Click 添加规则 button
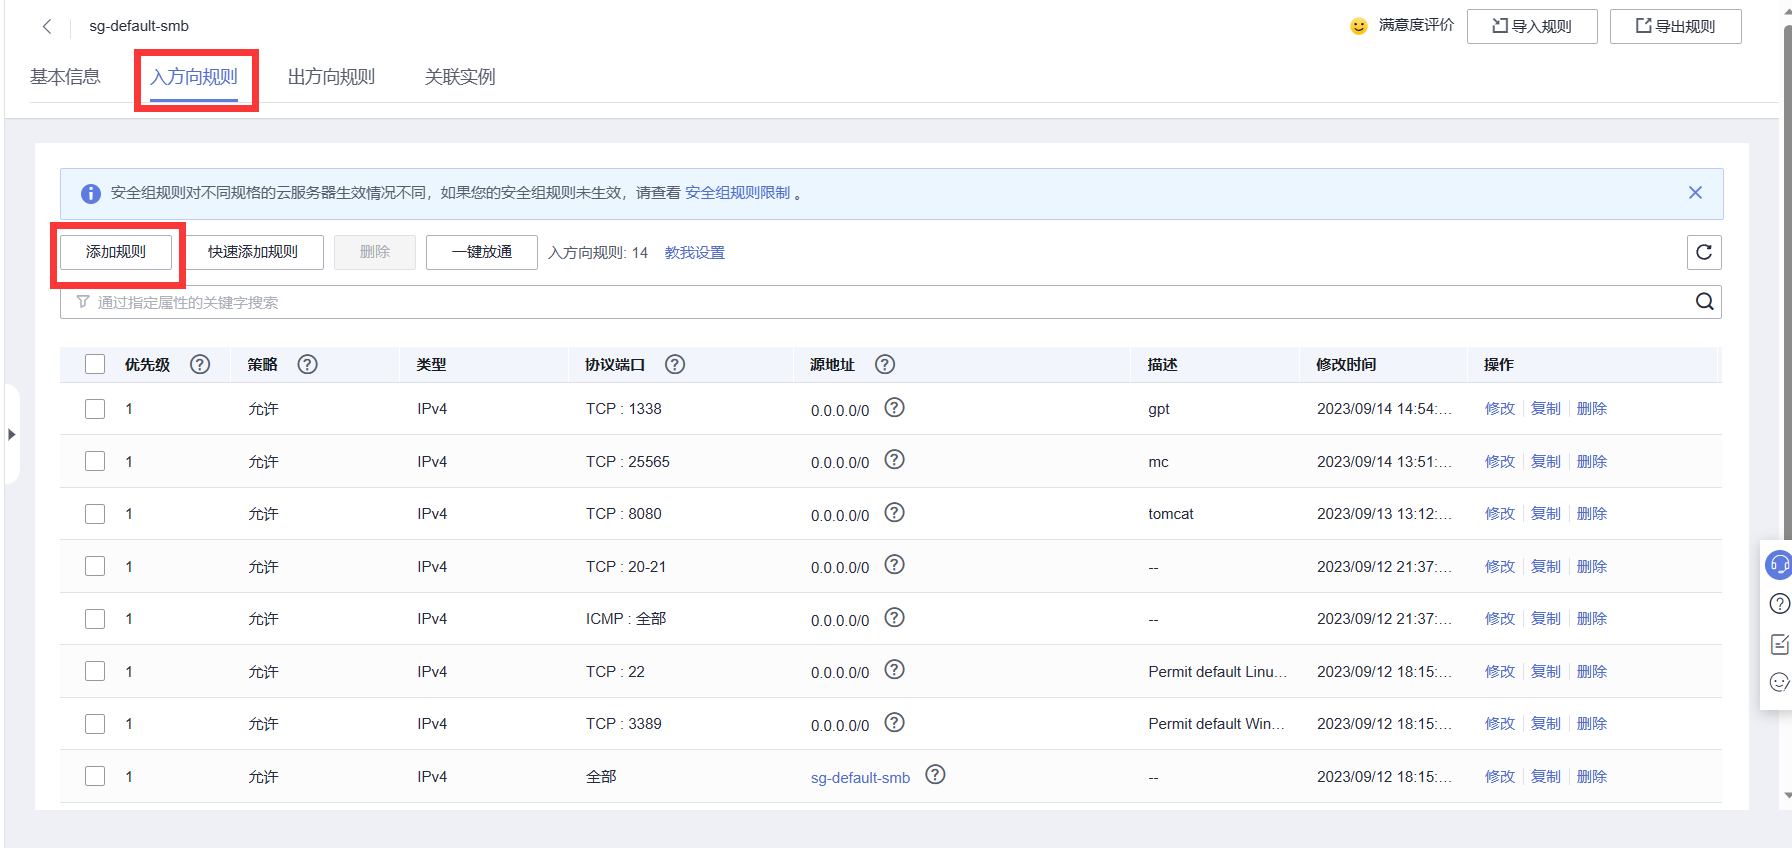This screenshot has width=1792, height=848. [116, 252]
